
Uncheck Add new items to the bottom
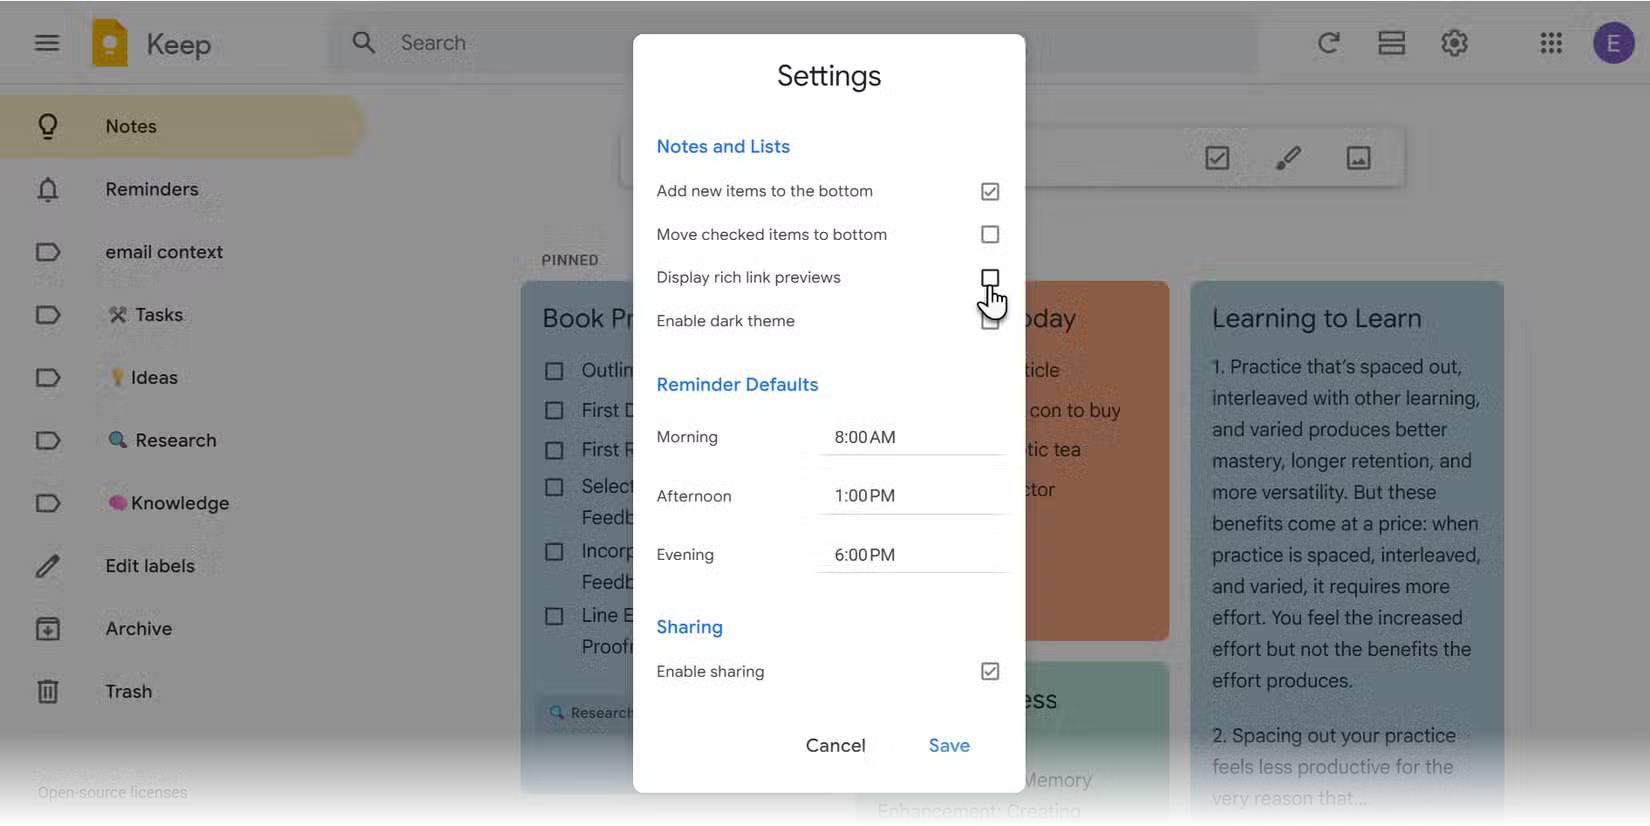point(990,191)
